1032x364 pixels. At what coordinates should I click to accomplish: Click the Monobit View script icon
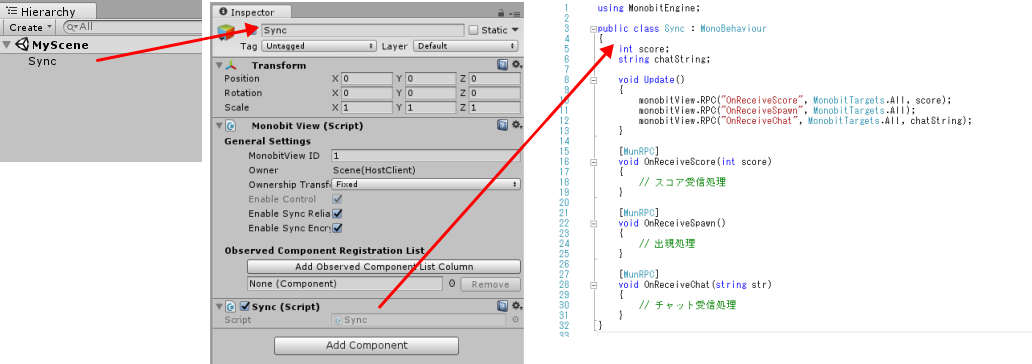pyautogui.click(x=231, y=126)
